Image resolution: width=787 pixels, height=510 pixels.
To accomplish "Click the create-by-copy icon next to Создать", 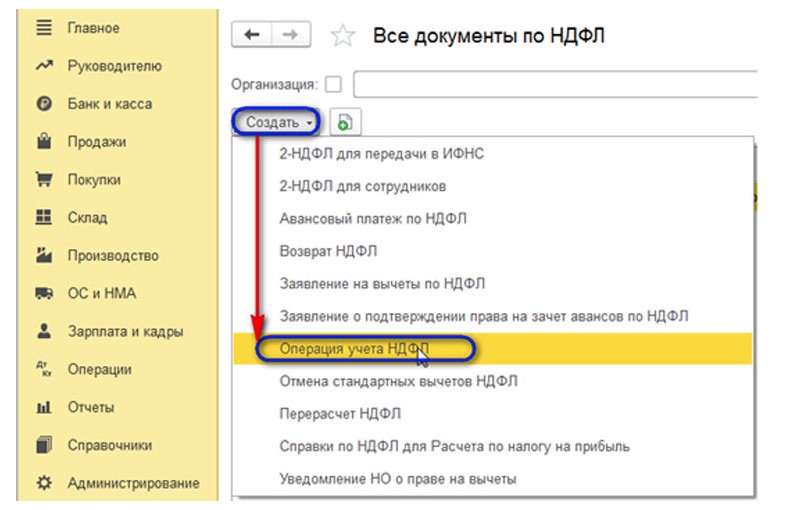I will tap(345, 123).
